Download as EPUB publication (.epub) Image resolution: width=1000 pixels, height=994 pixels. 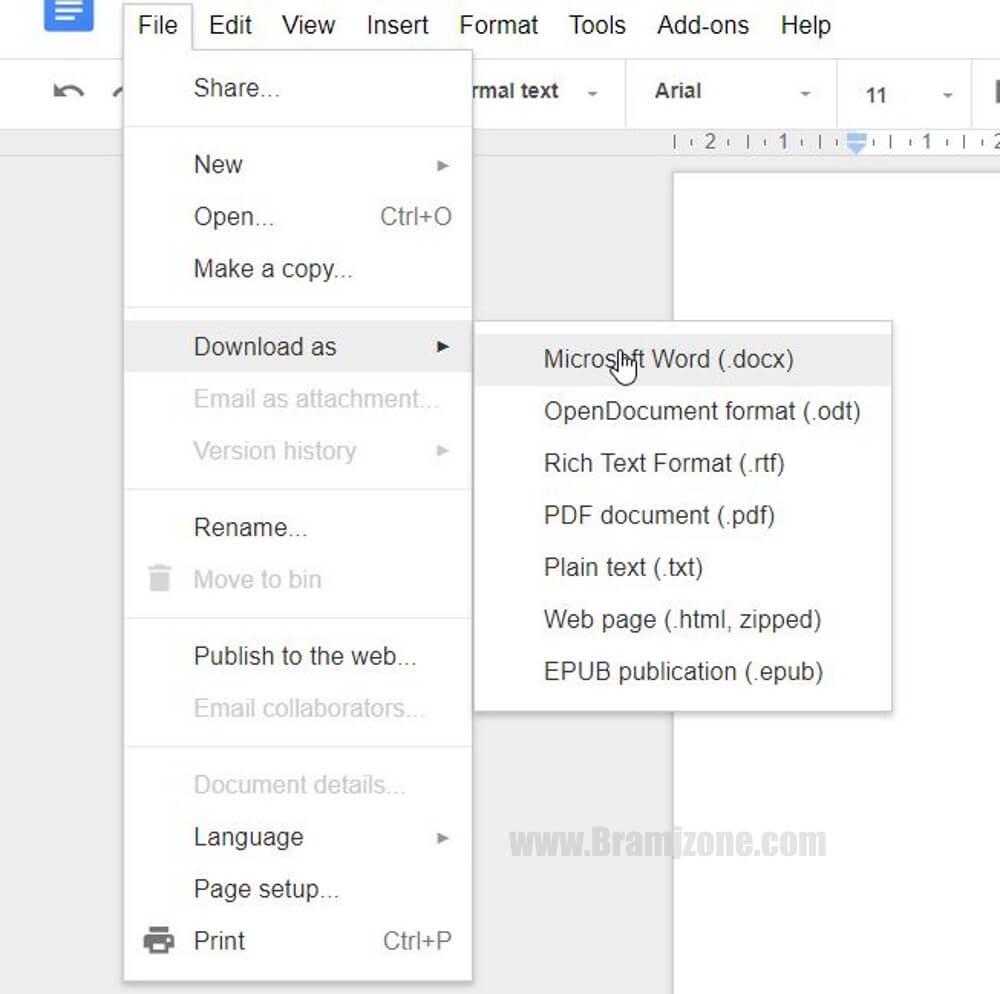click(x=682, y=671)
